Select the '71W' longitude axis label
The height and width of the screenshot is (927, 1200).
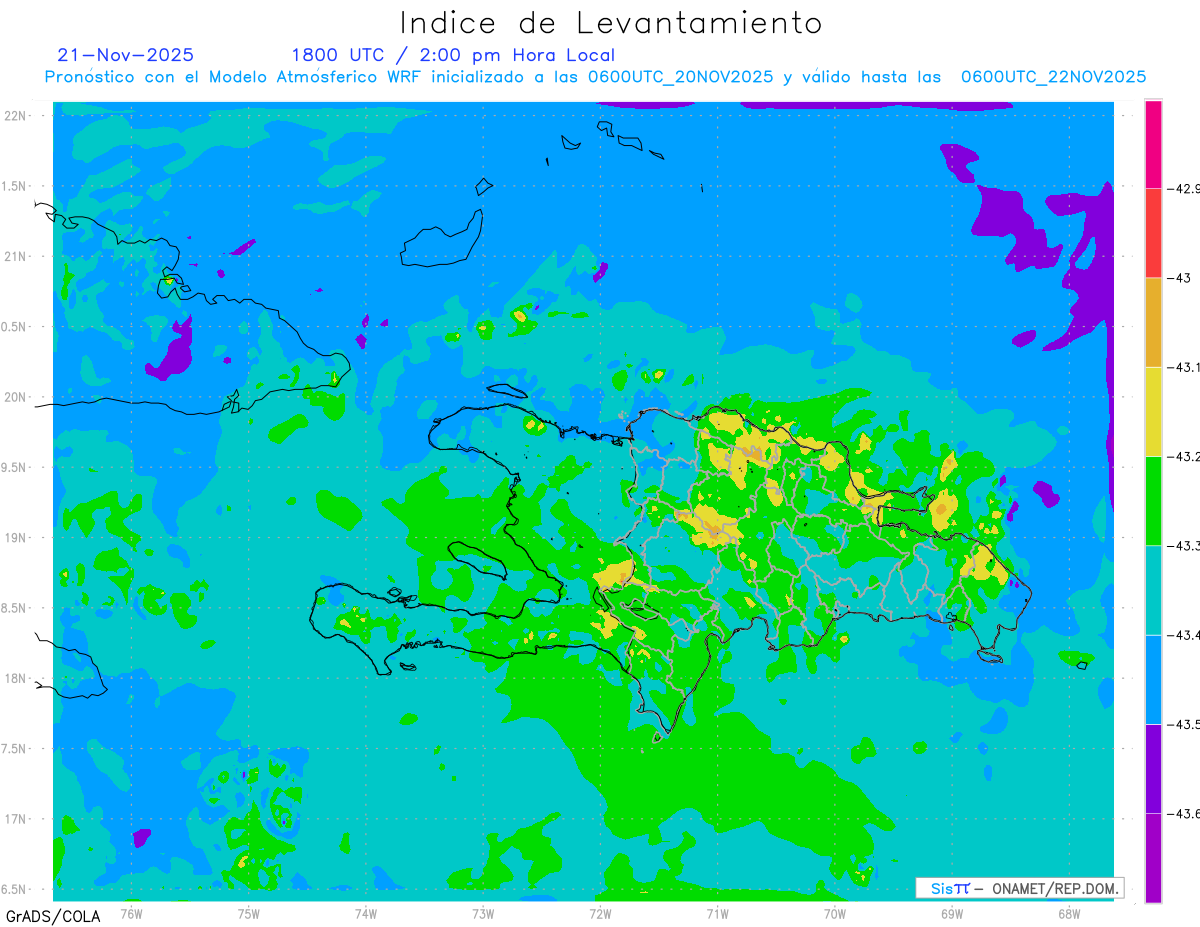[x=717, y=913]
